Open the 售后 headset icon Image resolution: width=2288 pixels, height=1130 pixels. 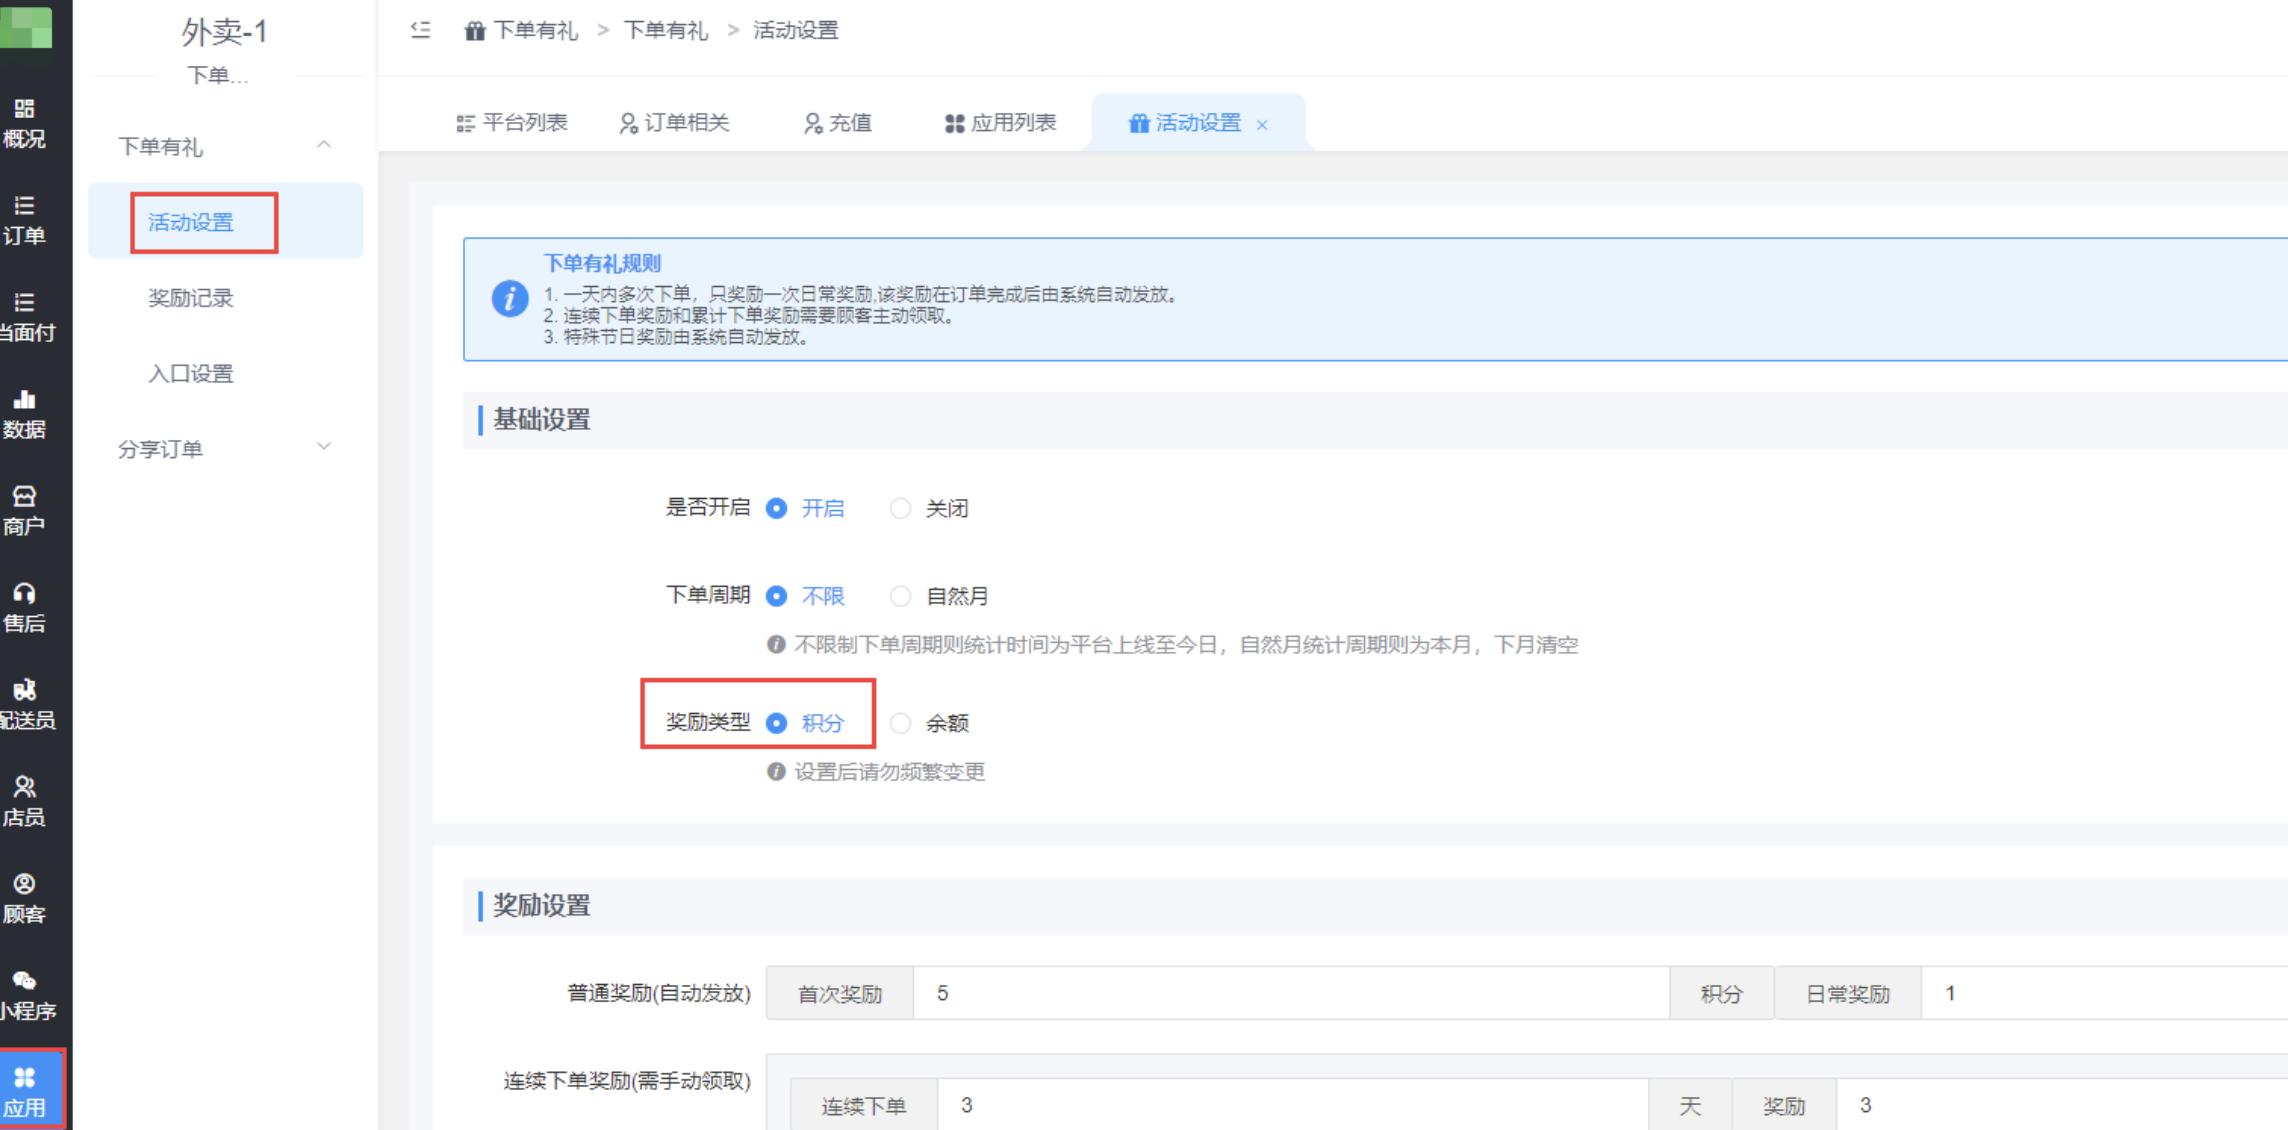pyautogui.click(x=25, y=608)
